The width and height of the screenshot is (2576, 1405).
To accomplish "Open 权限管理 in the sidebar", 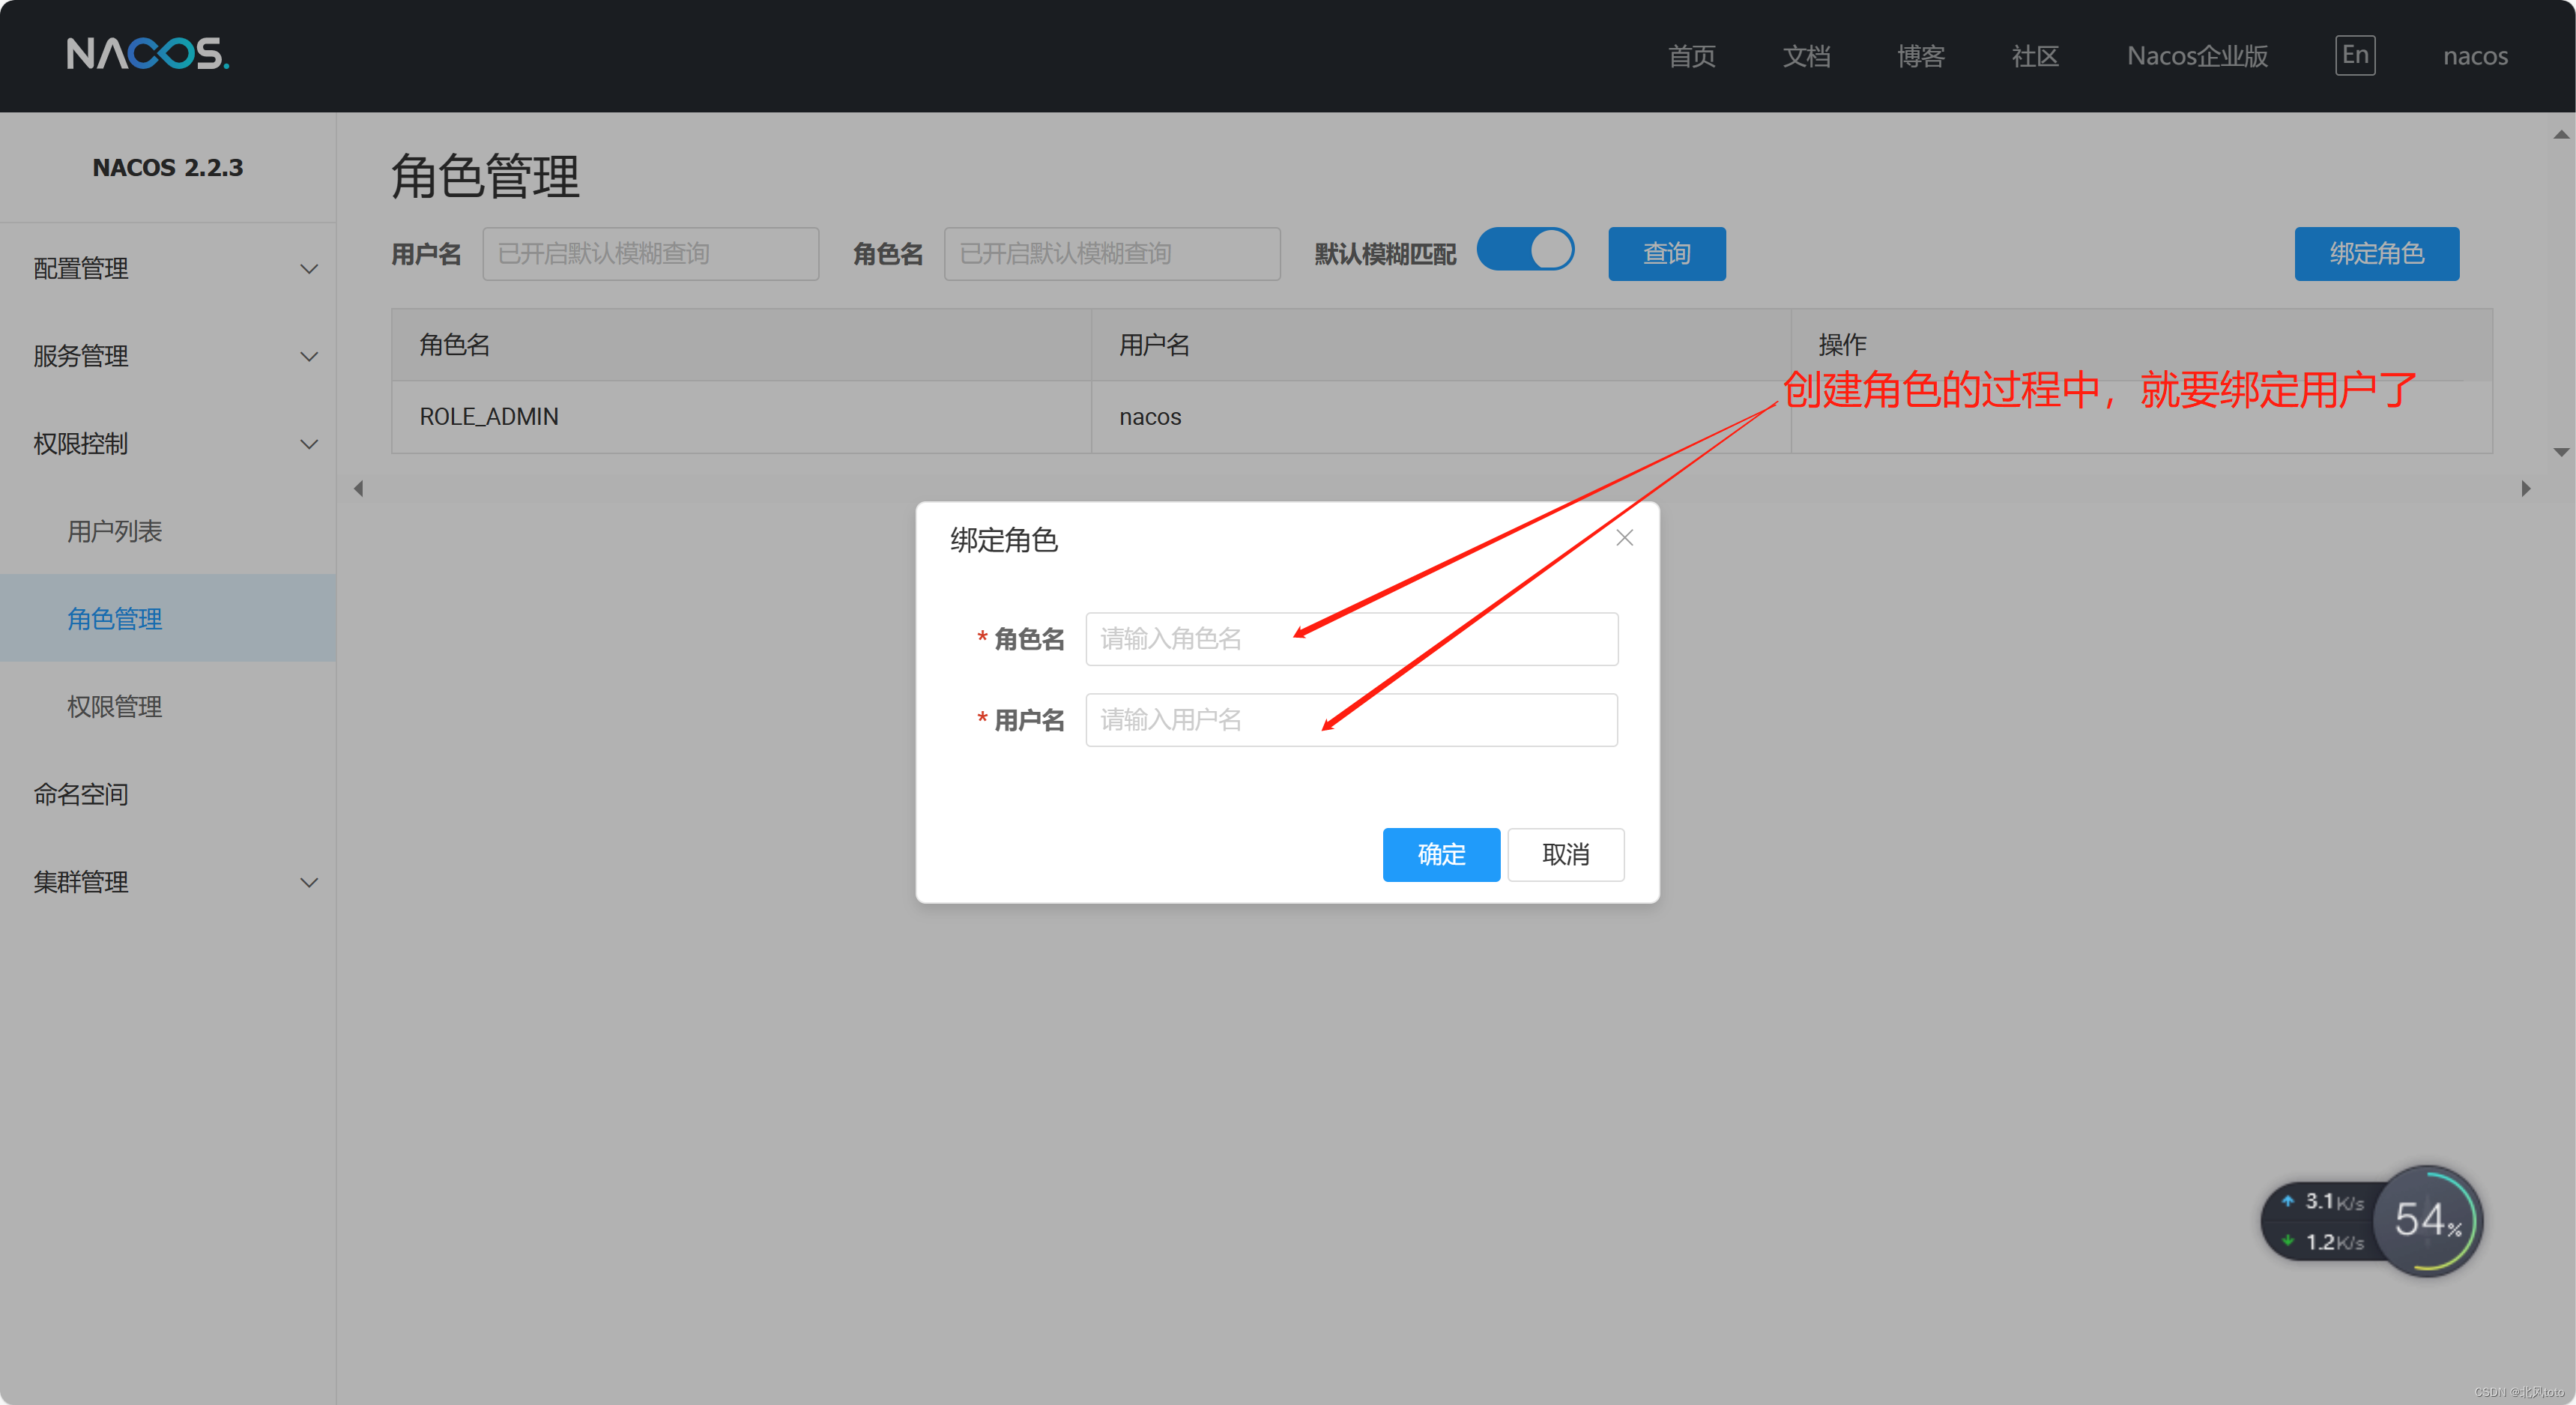I will (168, 706).
